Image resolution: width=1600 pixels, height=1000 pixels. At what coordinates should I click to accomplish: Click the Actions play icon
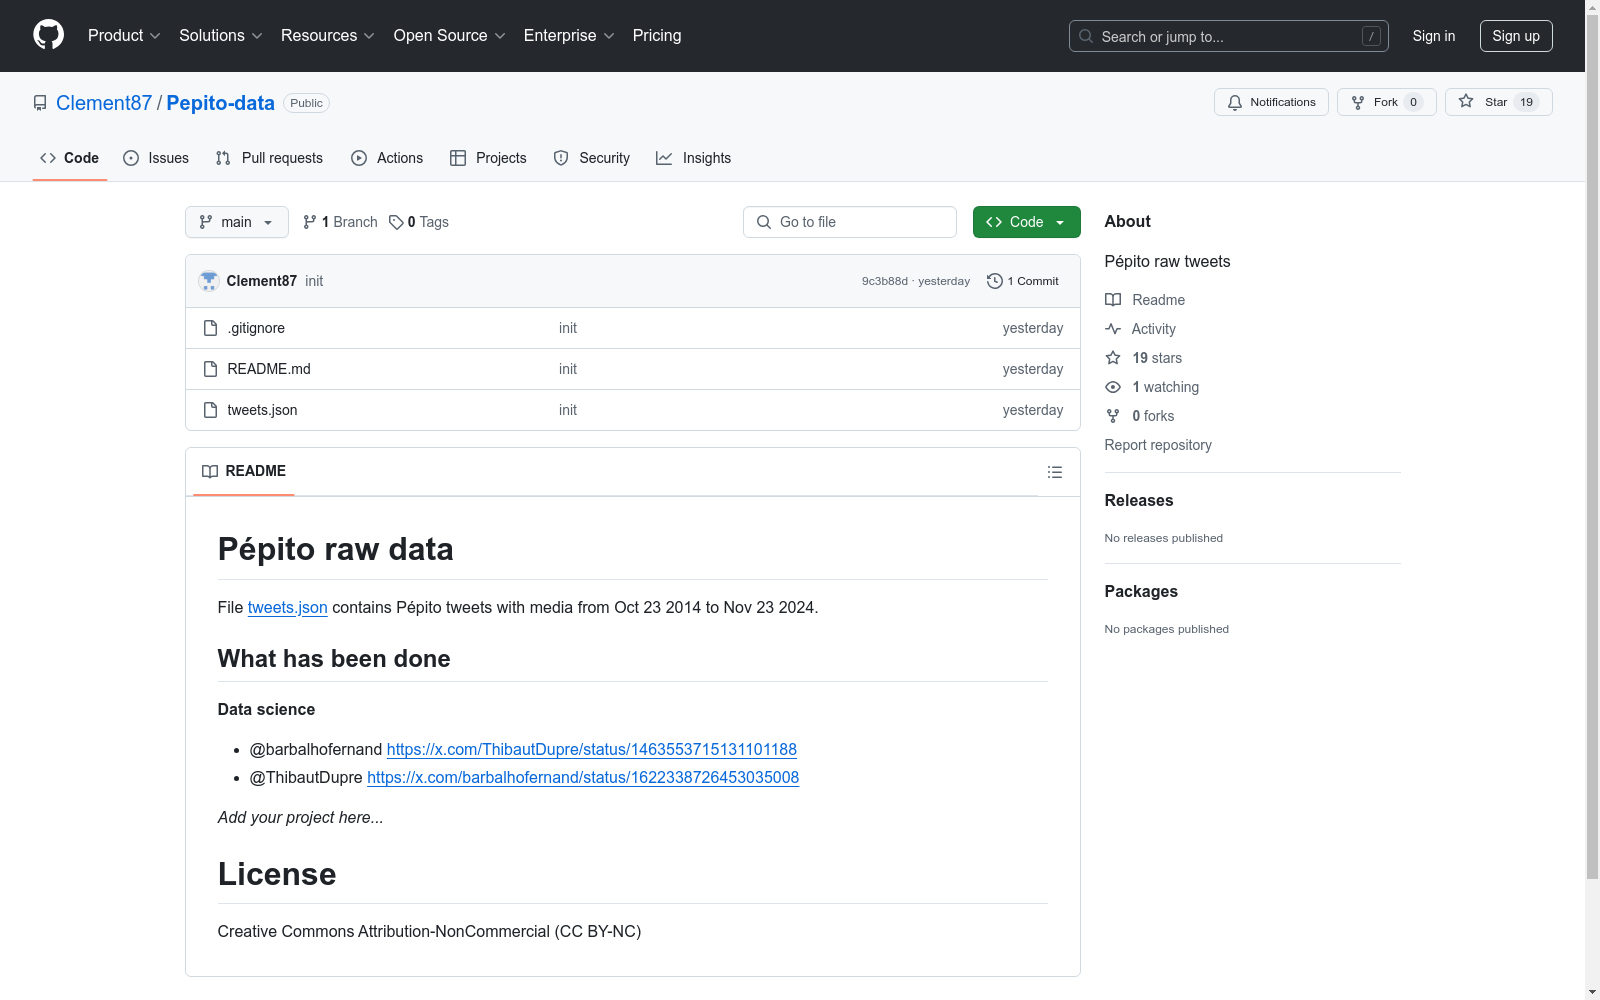tap(359, 158)
